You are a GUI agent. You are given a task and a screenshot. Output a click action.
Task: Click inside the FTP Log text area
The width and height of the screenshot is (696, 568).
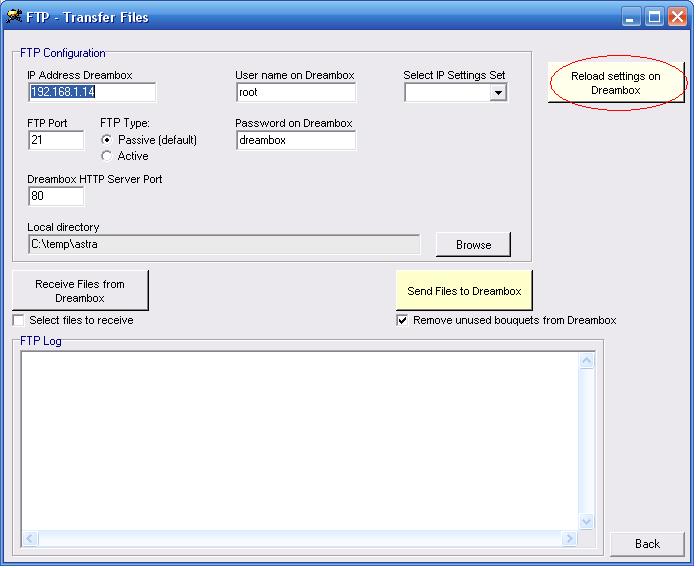point(300,441)
